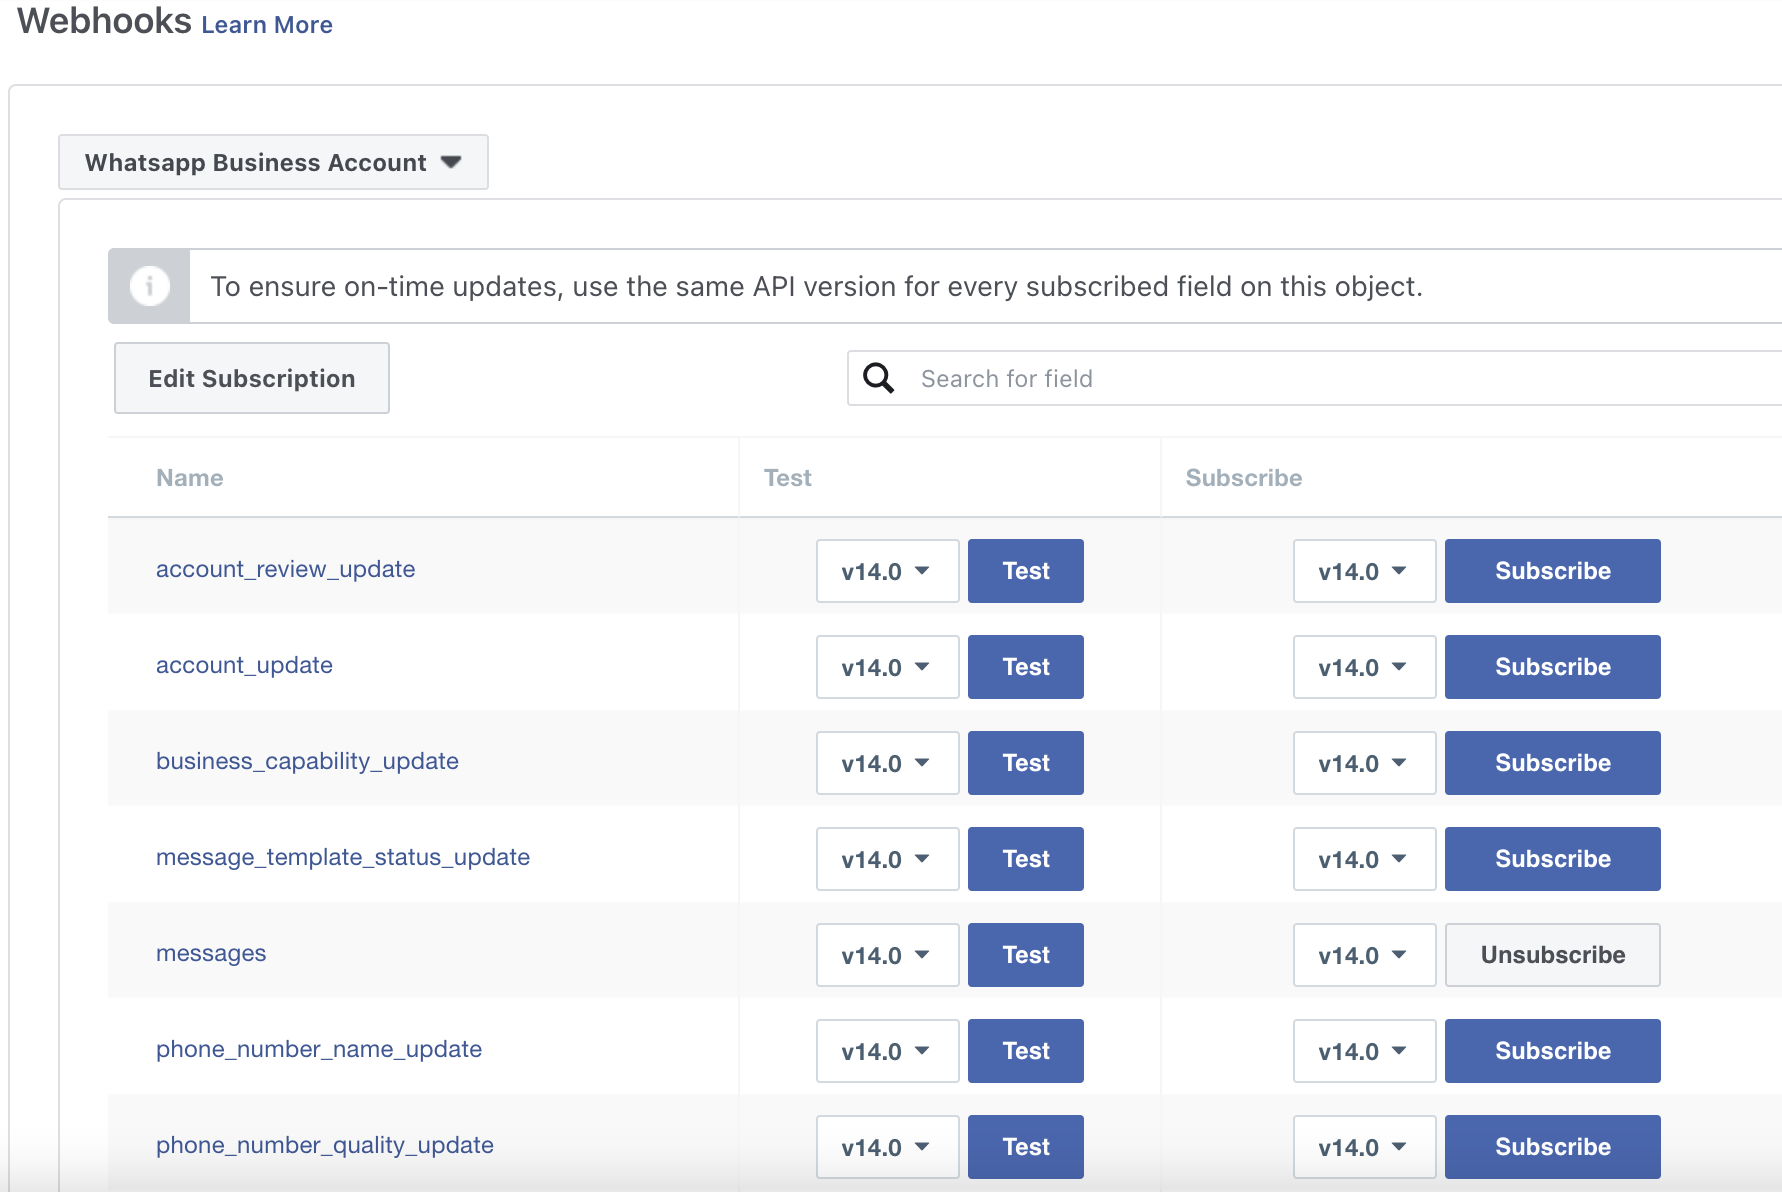Test the account_update webhook field
Viewport: 1782px width, 1192px height.
(1025, 667)
